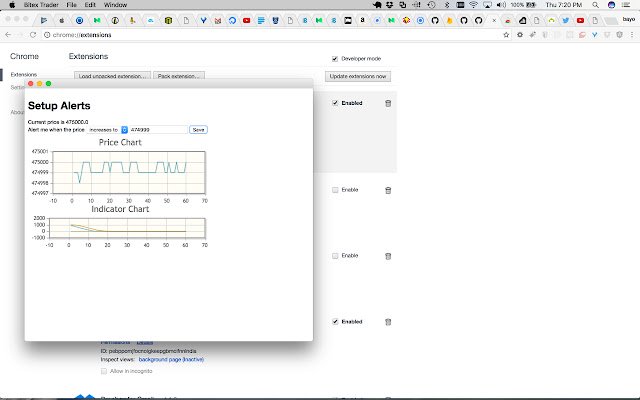Click the clock showing Thu 7:20 PM
640x400 pixels.
coord(564,5)
